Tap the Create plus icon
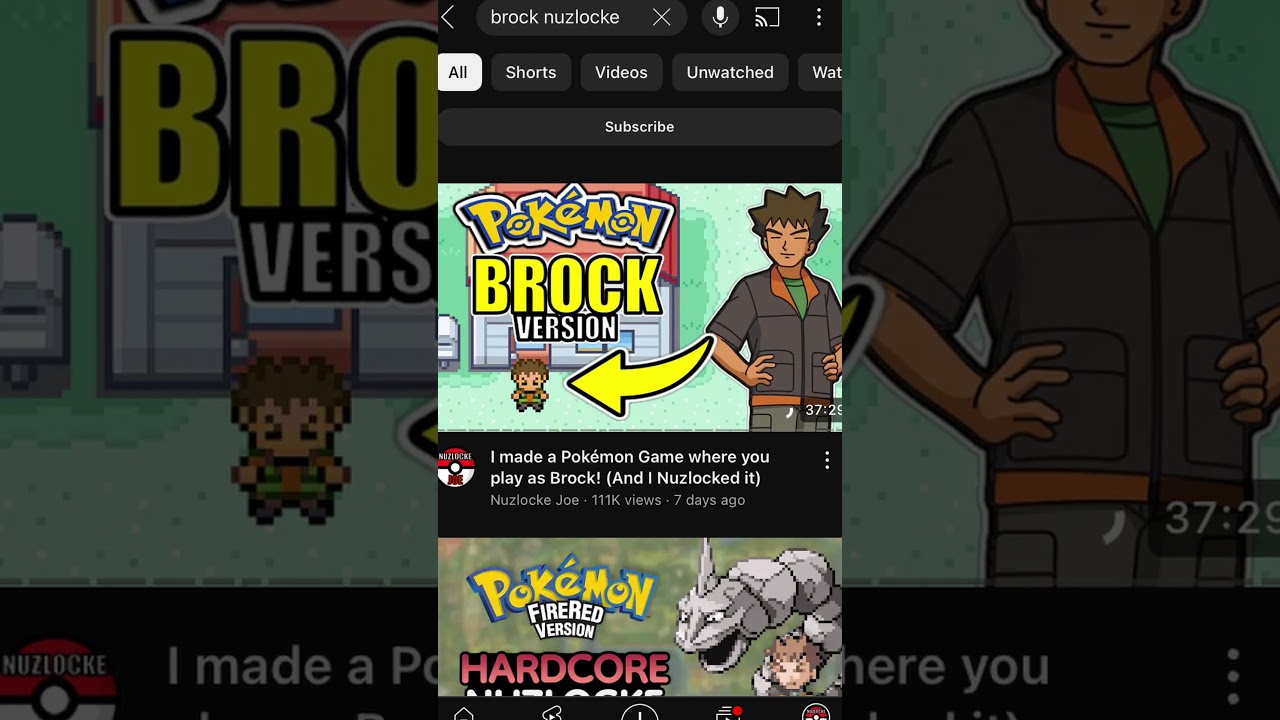The height and width of the screenshot is (720, 1280). 640,712
